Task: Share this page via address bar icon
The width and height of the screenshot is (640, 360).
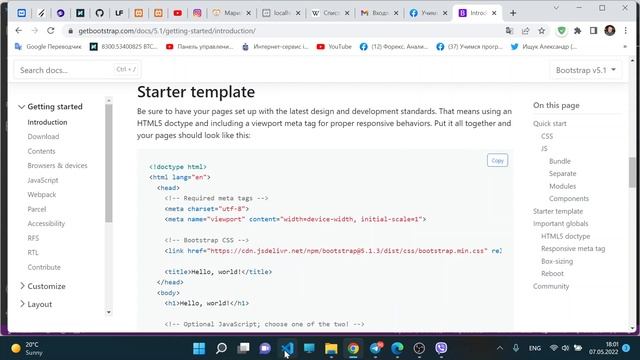Action: [x=525, y=31]
